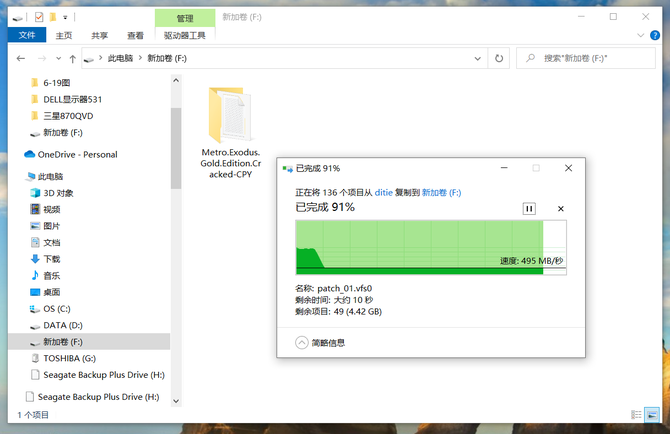Click the forward navigation arrow

tap(42, 59)
